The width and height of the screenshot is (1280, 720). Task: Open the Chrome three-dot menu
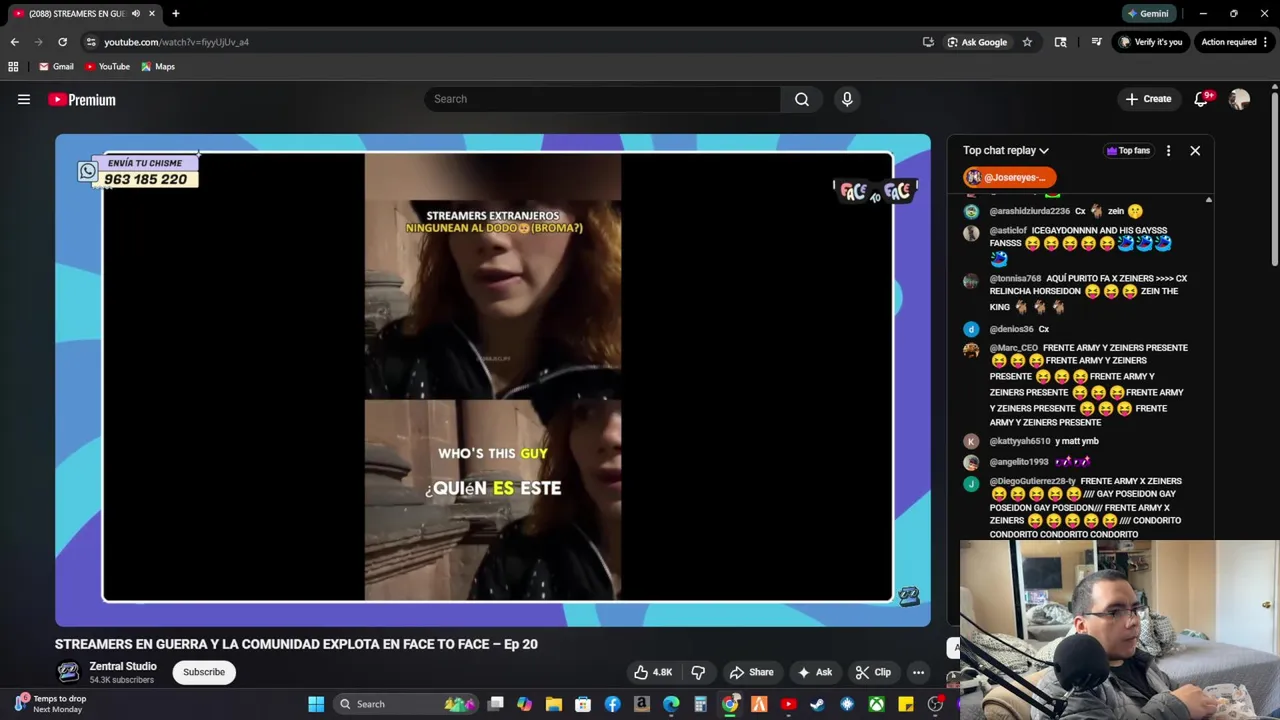click(x=1266, y=42)
